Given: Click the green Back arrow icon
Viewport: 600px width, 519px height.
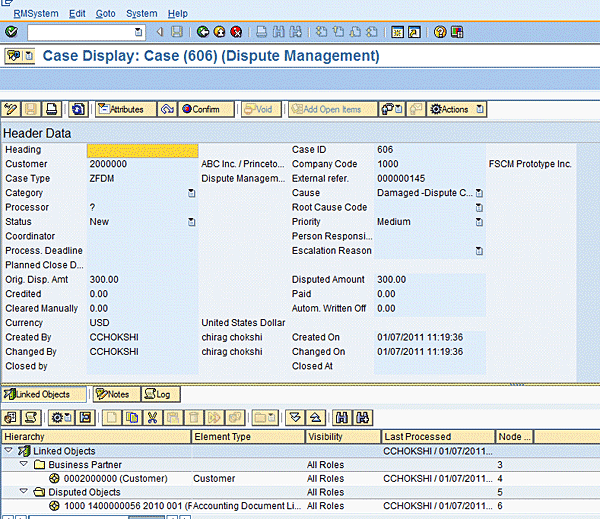Looking at the screenshot, I should (204, 32).
